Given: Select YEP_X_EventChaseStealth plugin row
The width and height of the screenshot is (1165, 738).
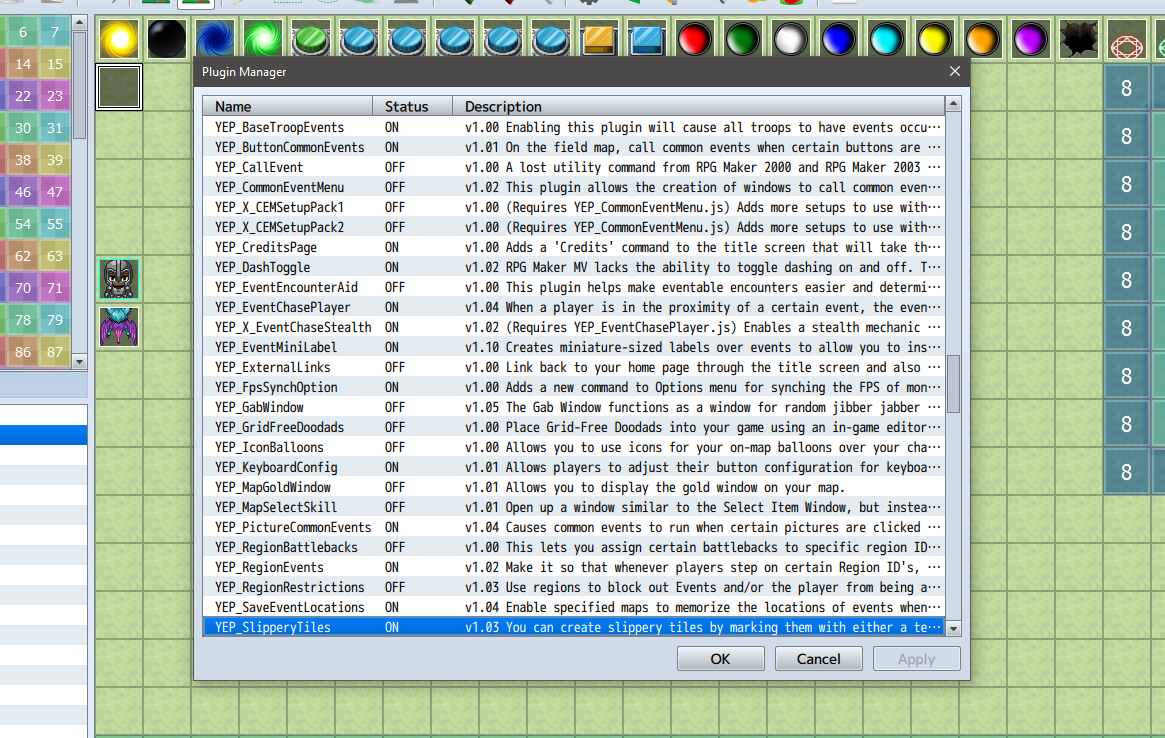Looking at the screenshot, I should coord(574,328).
